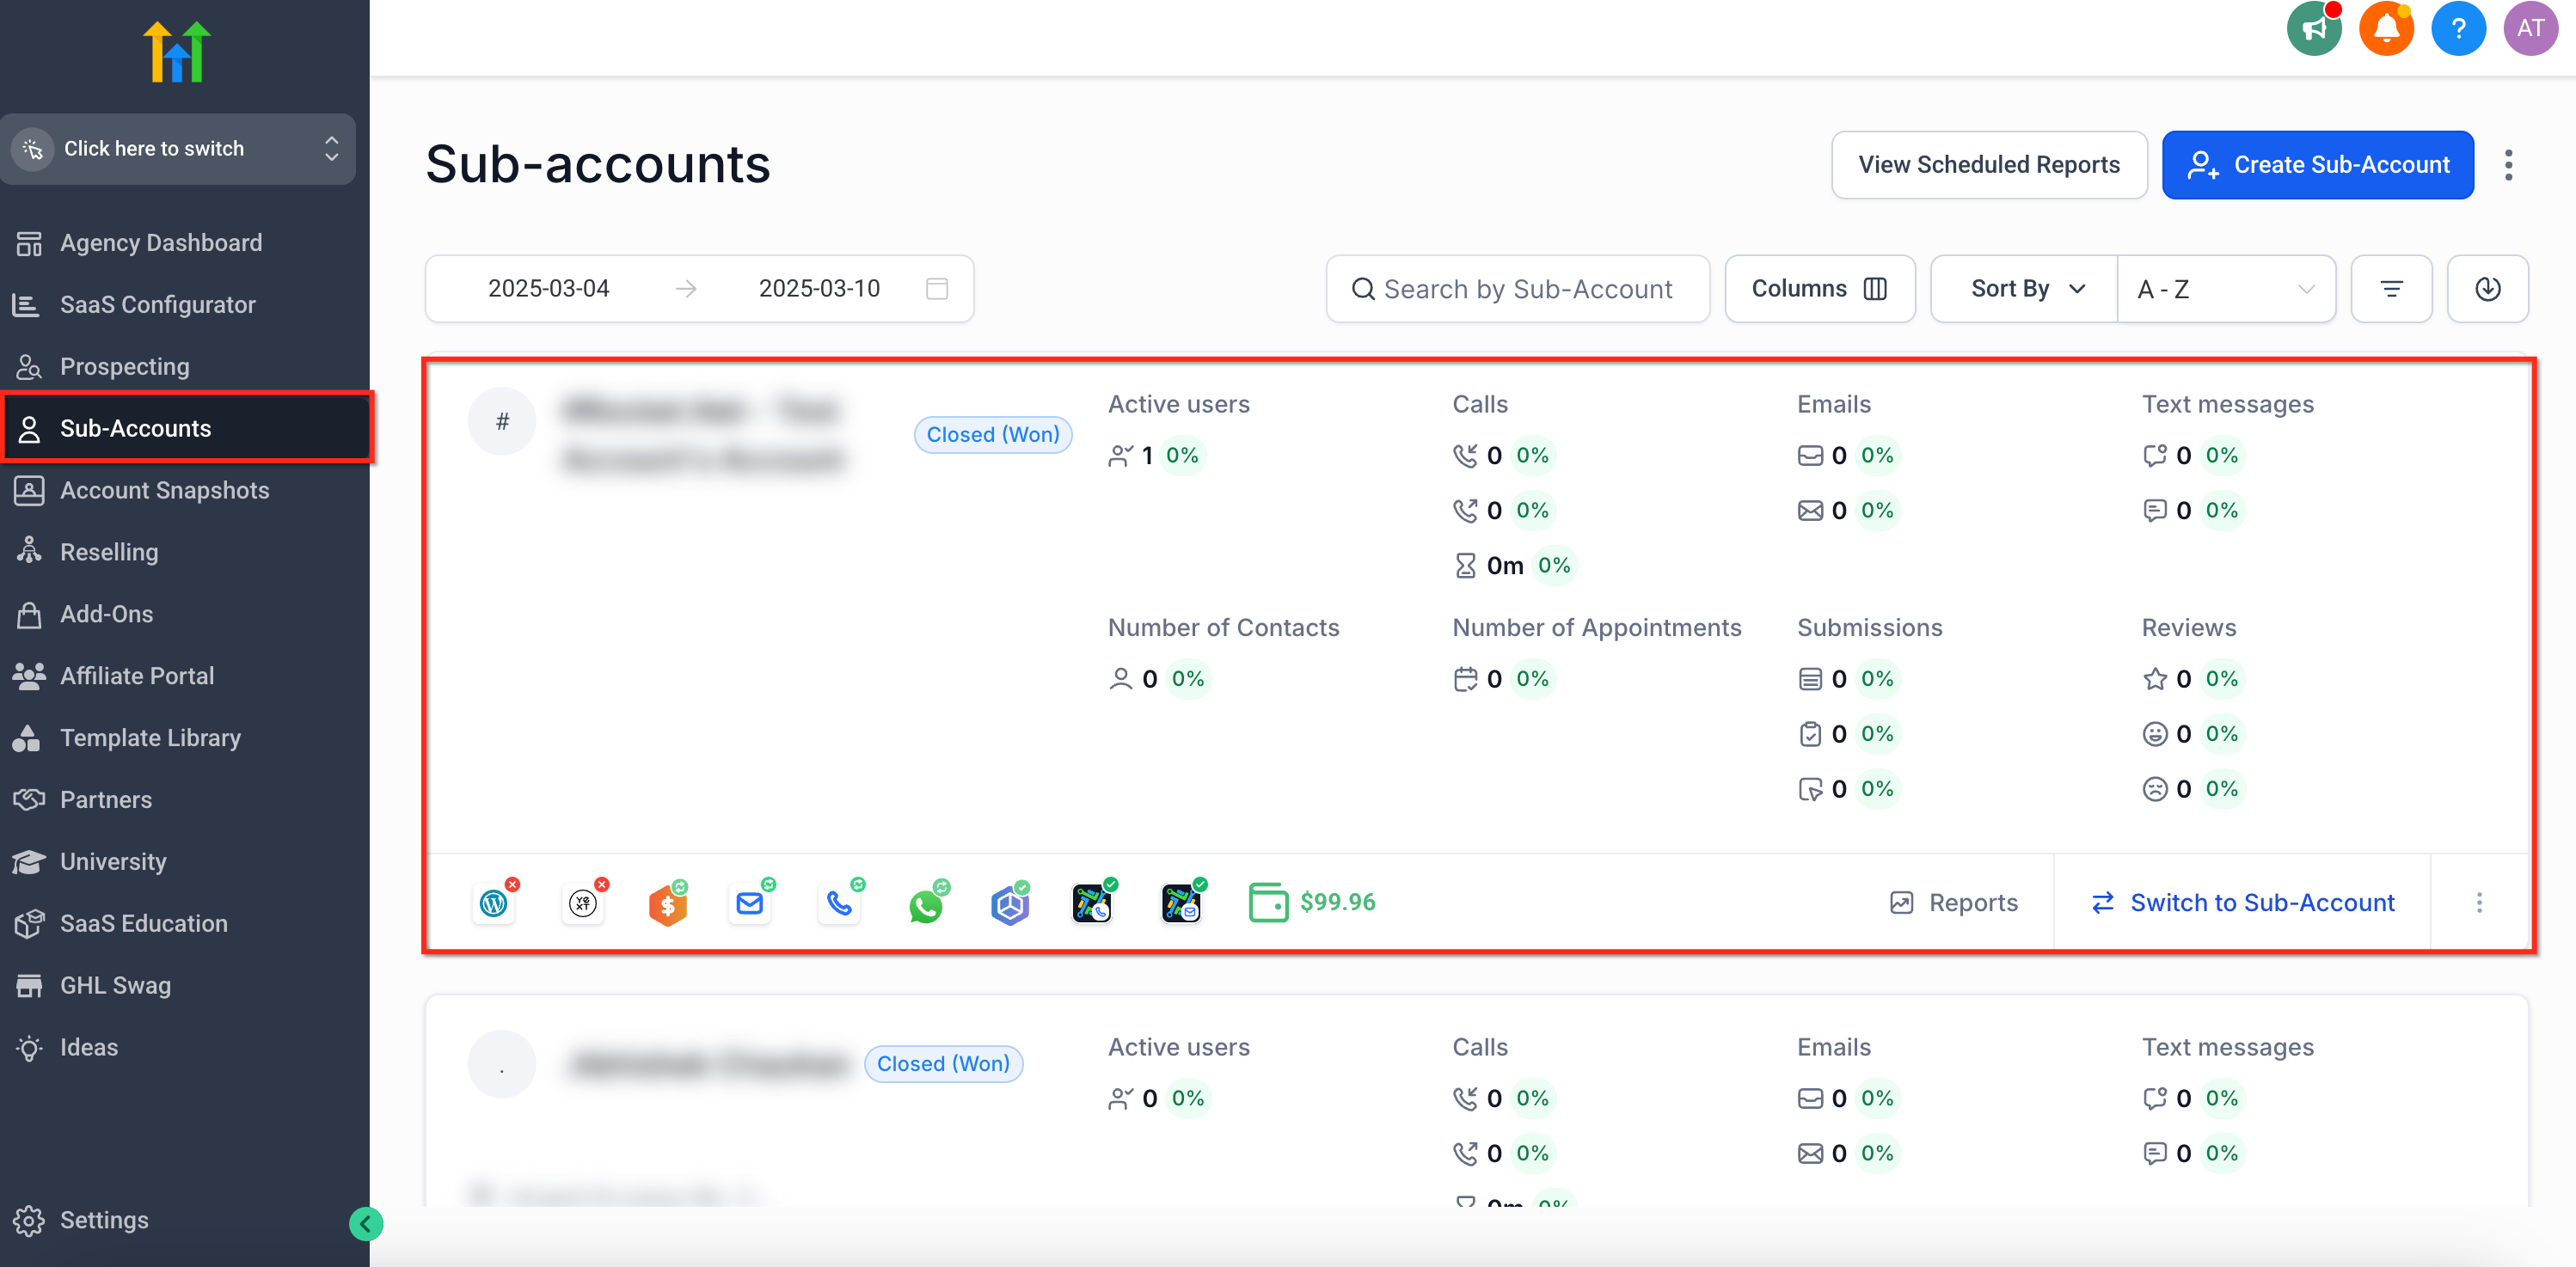The width and height of the screenshot is (2576, 1267).
Task: Click the download export icon button
Action: click(x=2487, y=289)
